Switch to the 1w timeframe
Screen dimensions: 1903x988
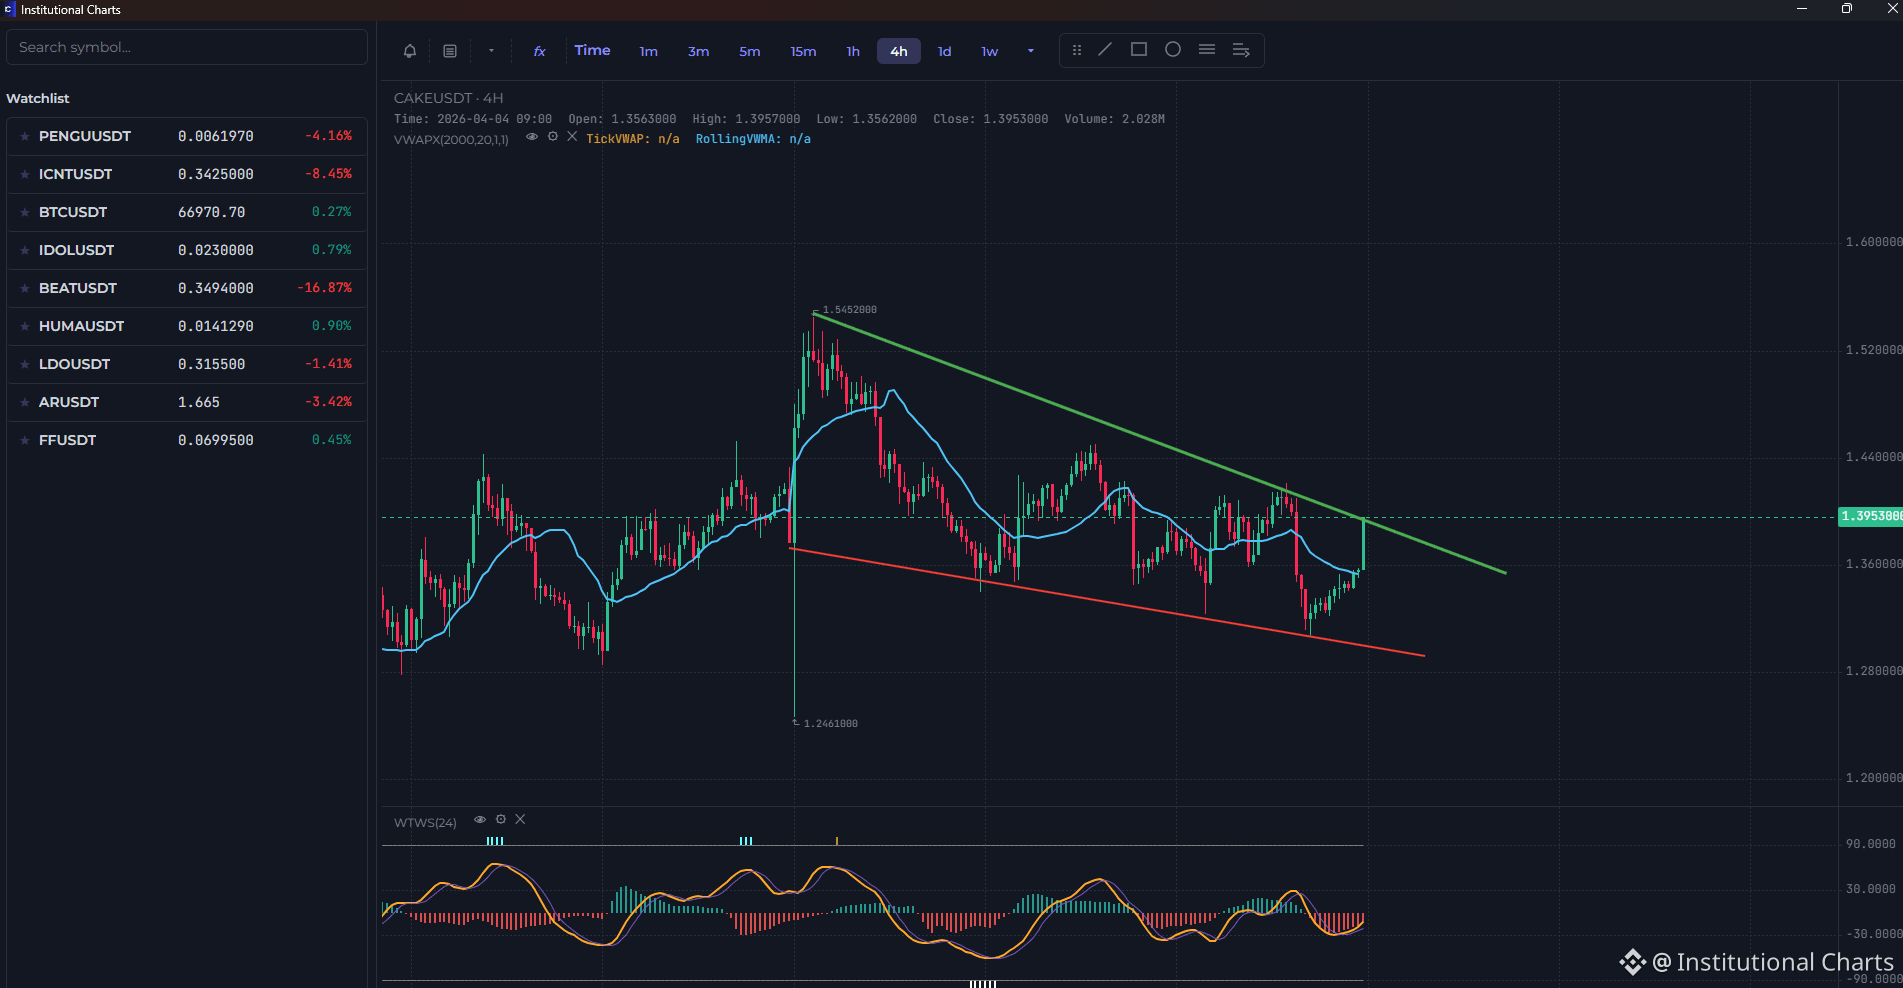pos(989,51)
